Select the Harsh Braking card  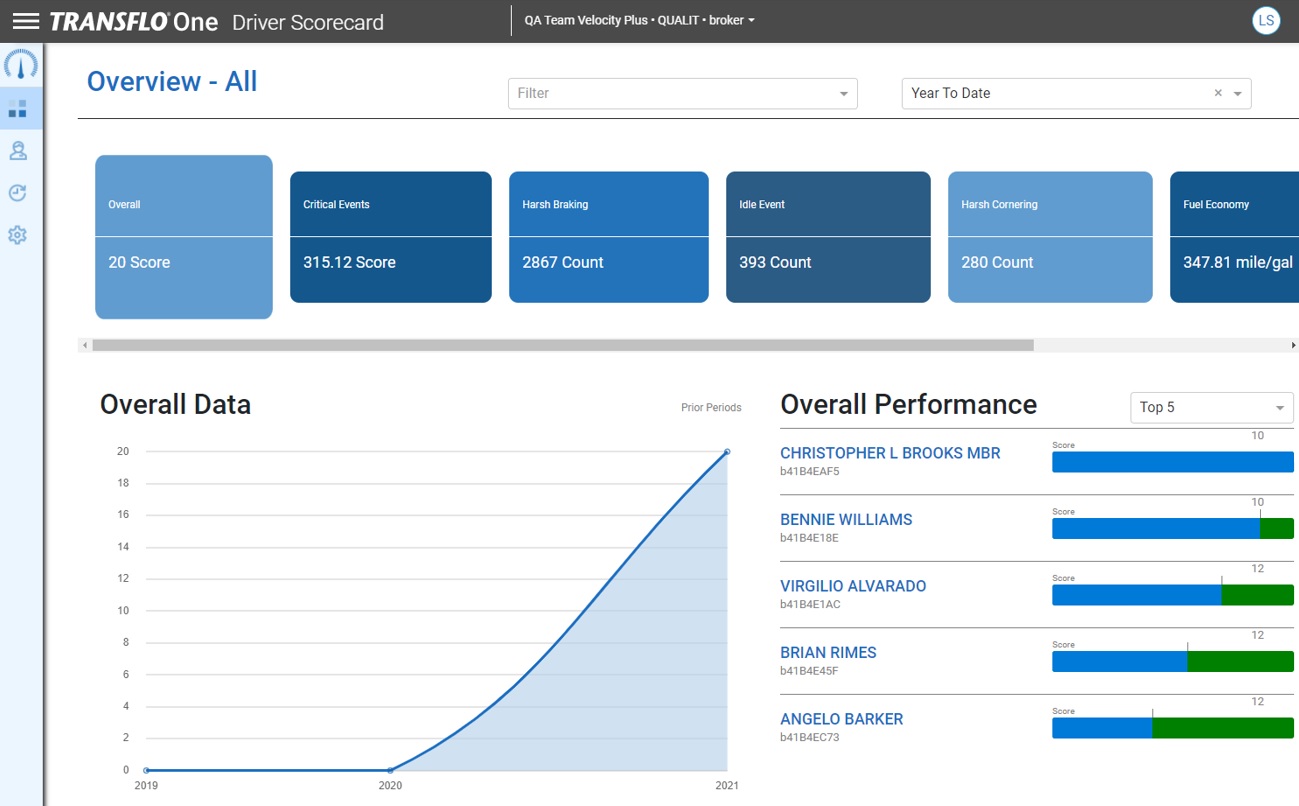(608, 237)
